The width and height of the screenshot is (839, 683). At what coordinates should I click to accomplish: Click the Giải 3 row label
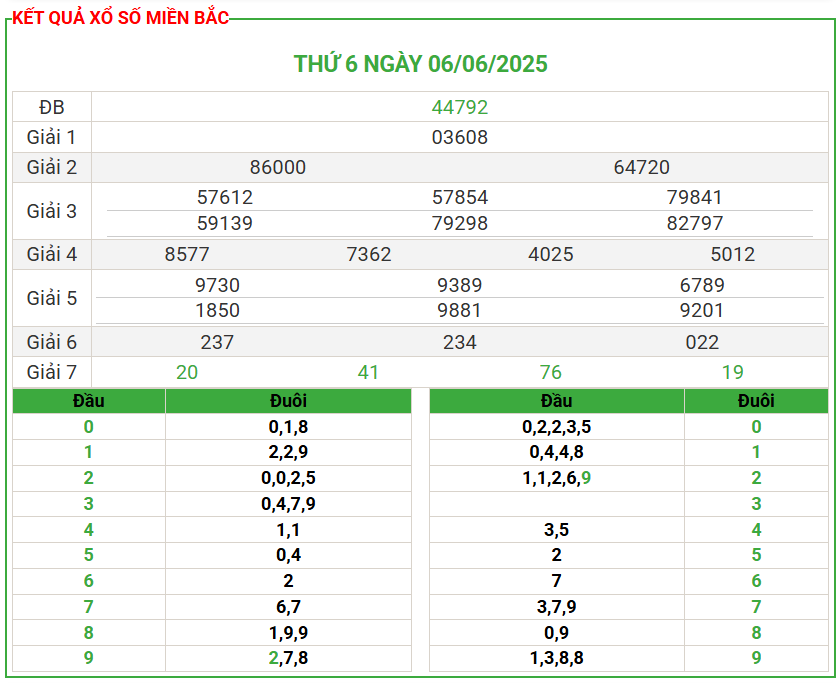point(52,211)
